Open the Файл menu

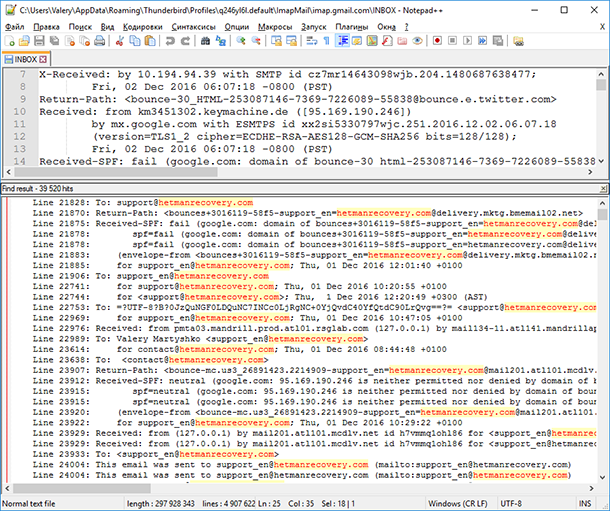pos(15,27)
